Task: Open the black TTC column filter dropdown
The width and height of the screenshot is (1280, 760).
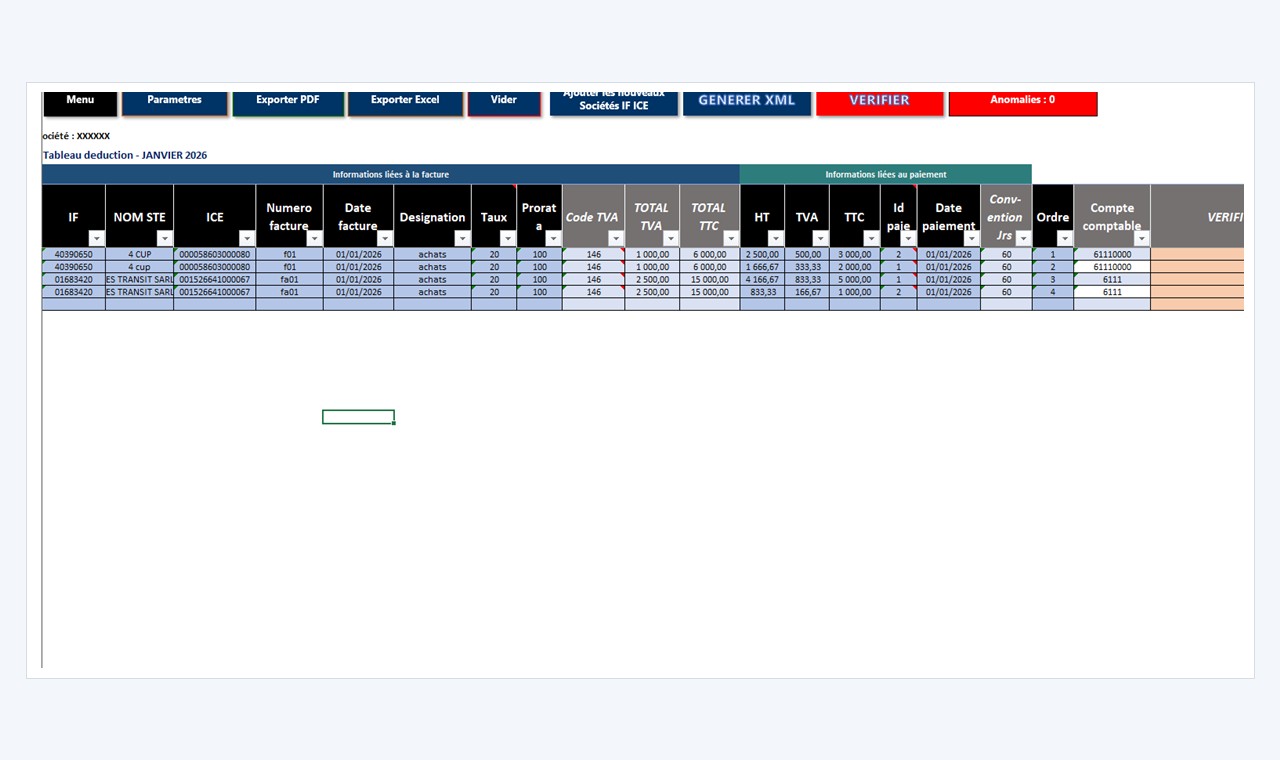Action: point(872,238)
